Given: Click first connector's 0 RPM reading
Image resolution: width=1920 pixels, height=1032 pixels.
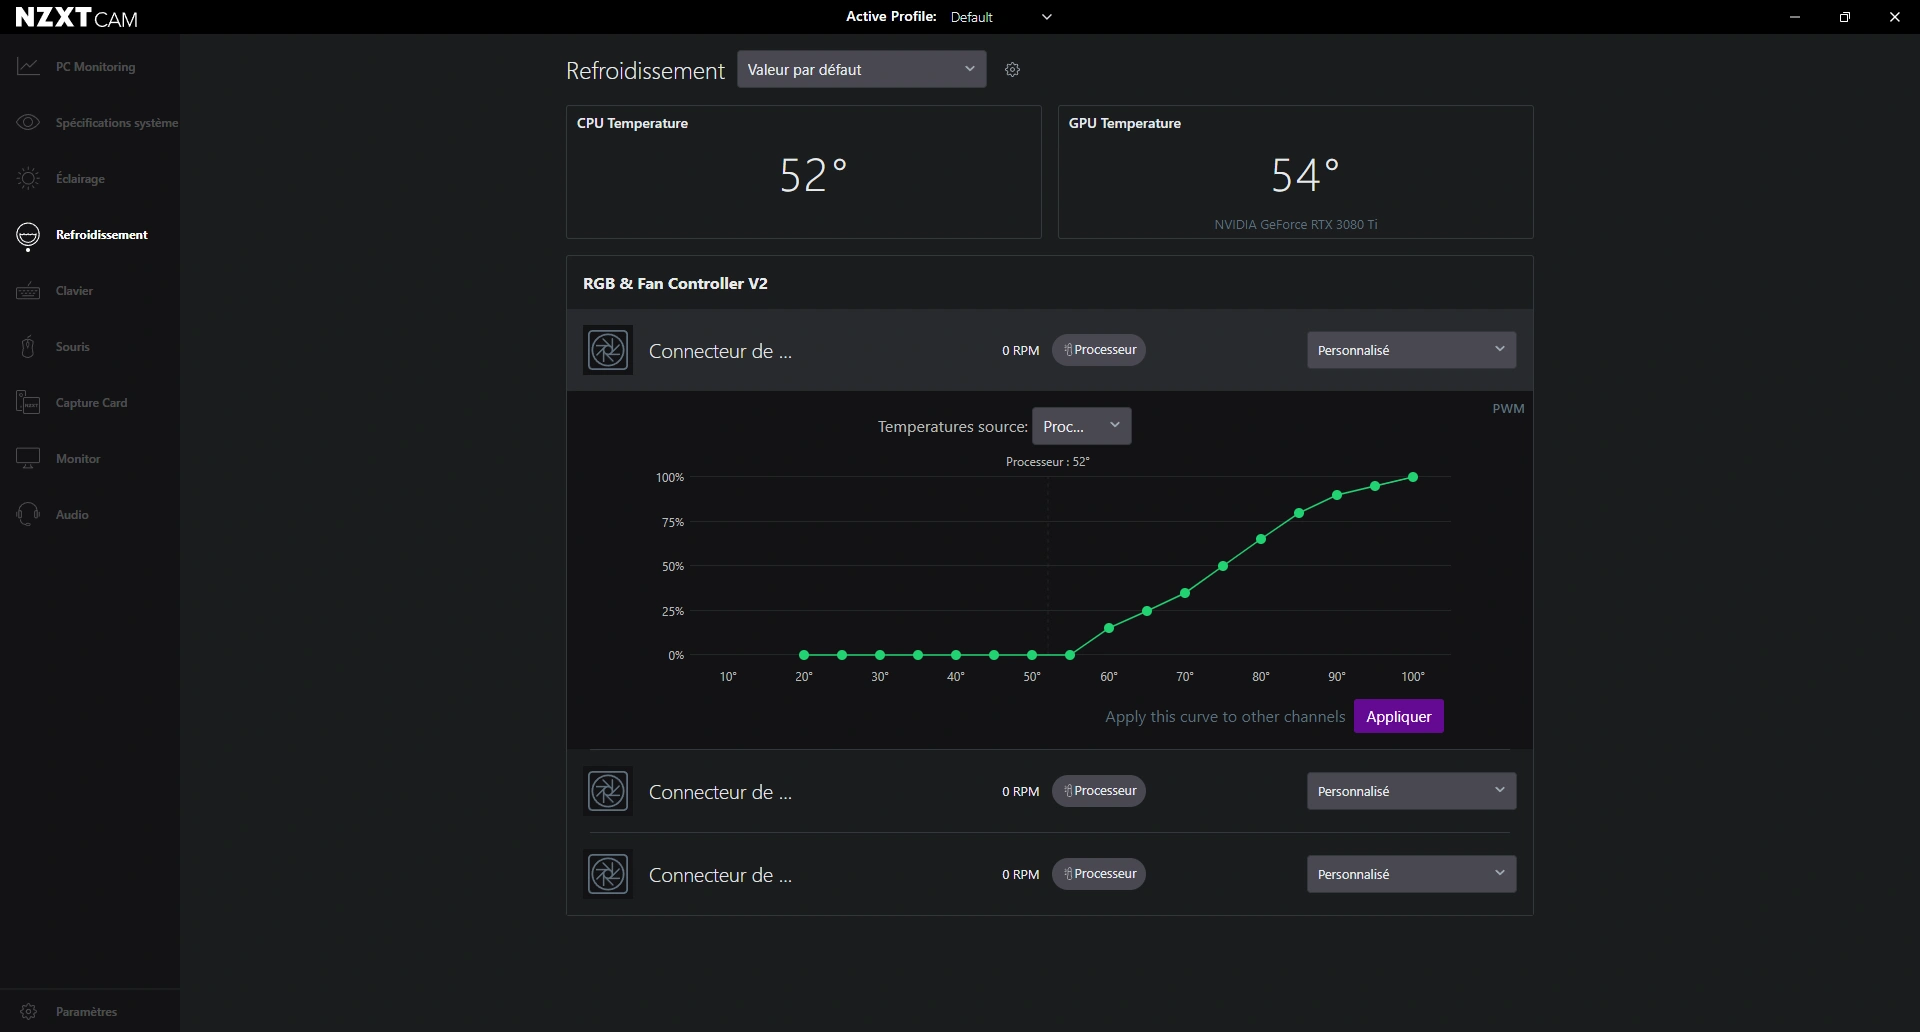Looking at the screenshot, I should pos(1020,351).
